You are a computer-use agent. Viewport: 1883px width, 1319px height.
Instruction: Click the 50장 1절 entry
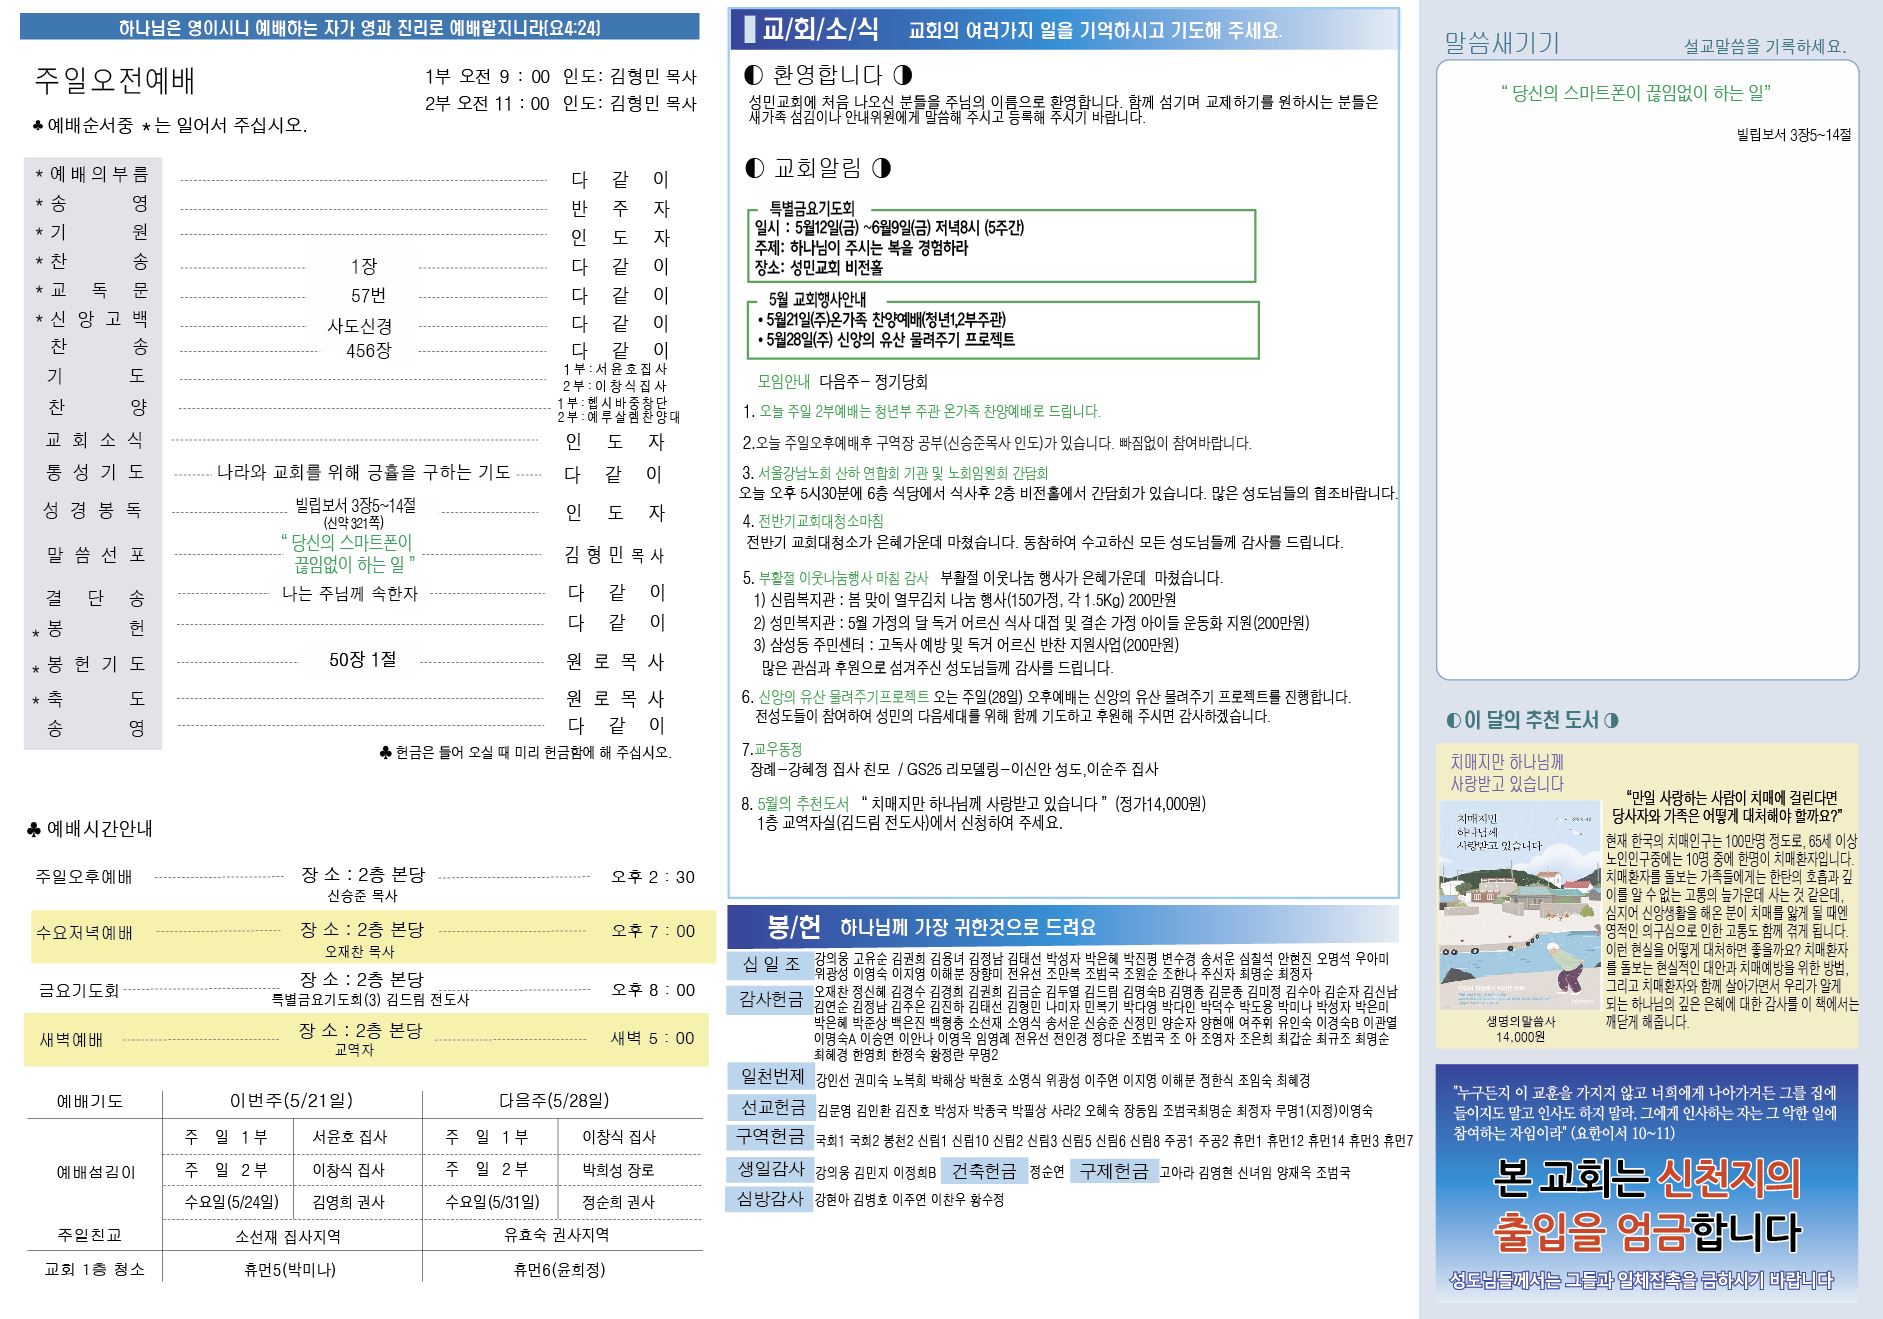pos(363,660)
